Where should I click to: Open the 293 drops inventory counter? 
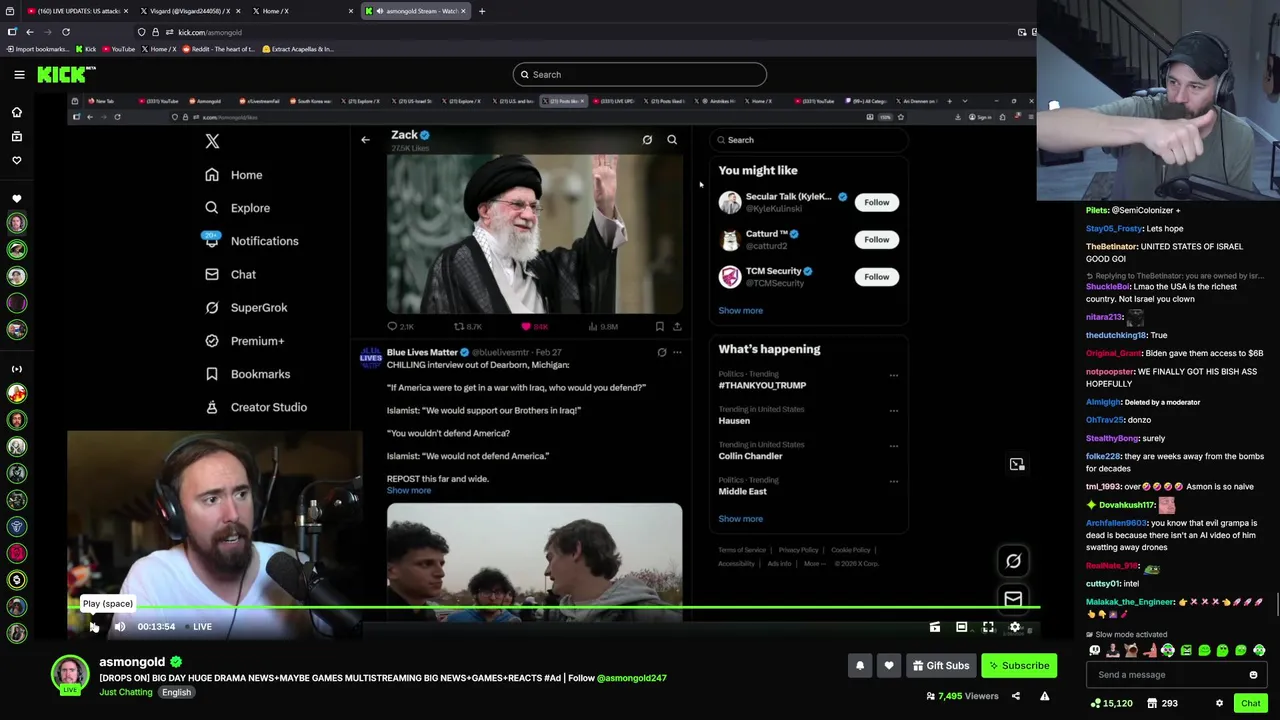coord(1161,703)
